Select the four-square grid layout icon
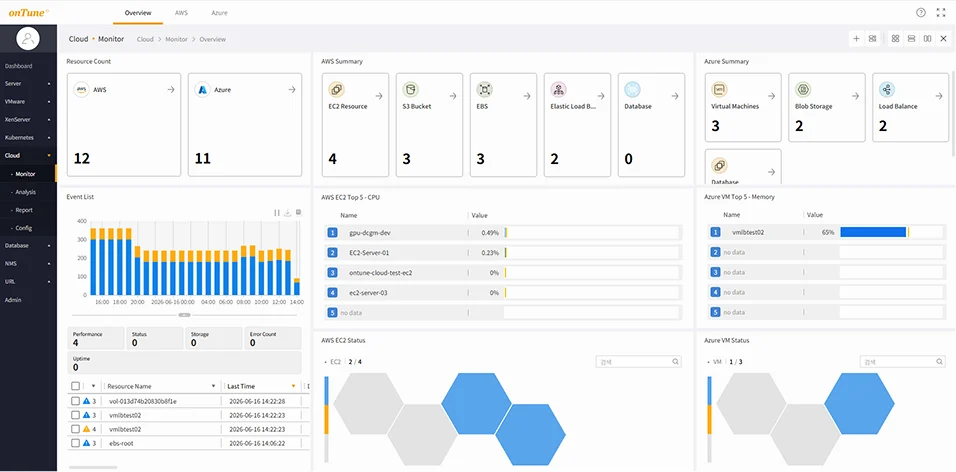The image size is (956, 472). [x=895, y=38]
